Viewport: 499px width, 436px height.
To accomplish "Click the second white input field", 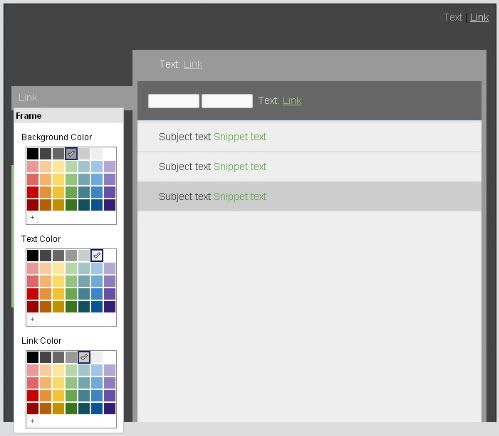I will click(x=227, y=101).
